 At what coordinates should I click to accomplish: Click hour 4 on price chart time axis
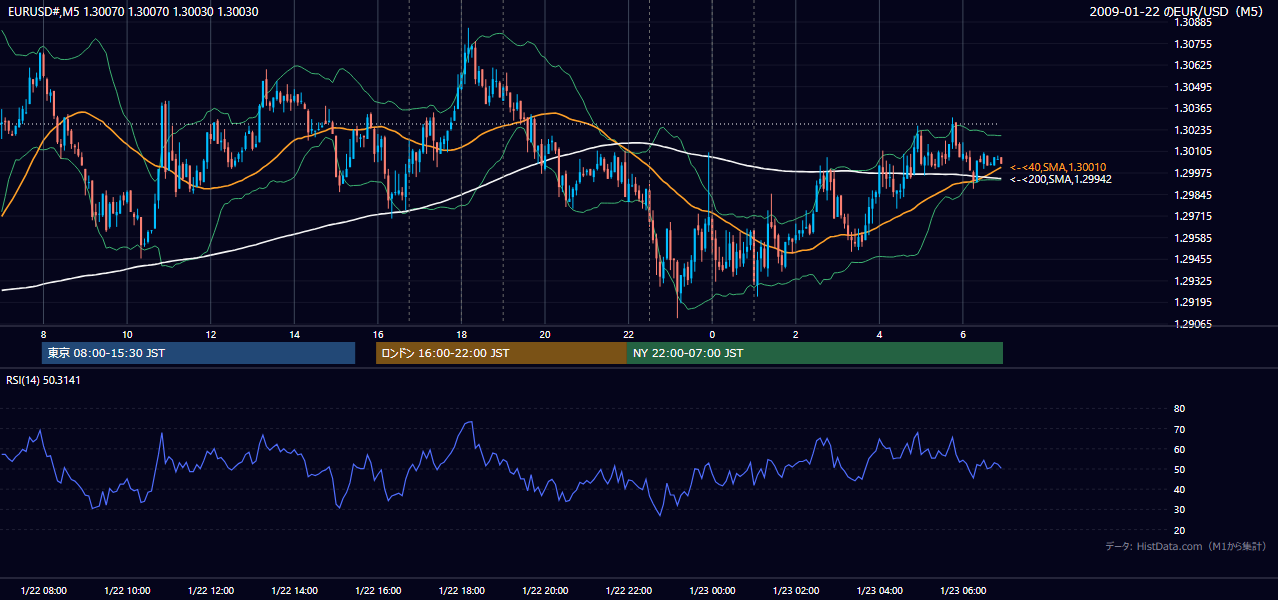click(x=880, y=333)
